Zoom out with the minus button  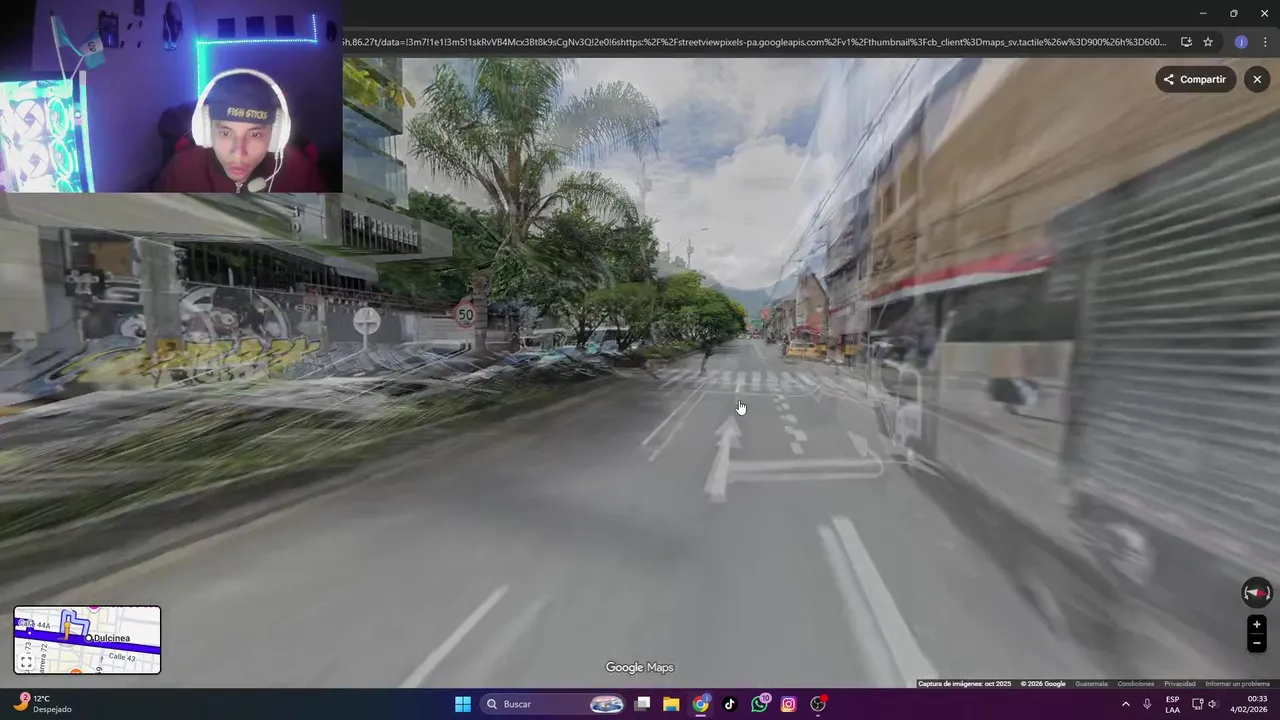(1257, 643)
